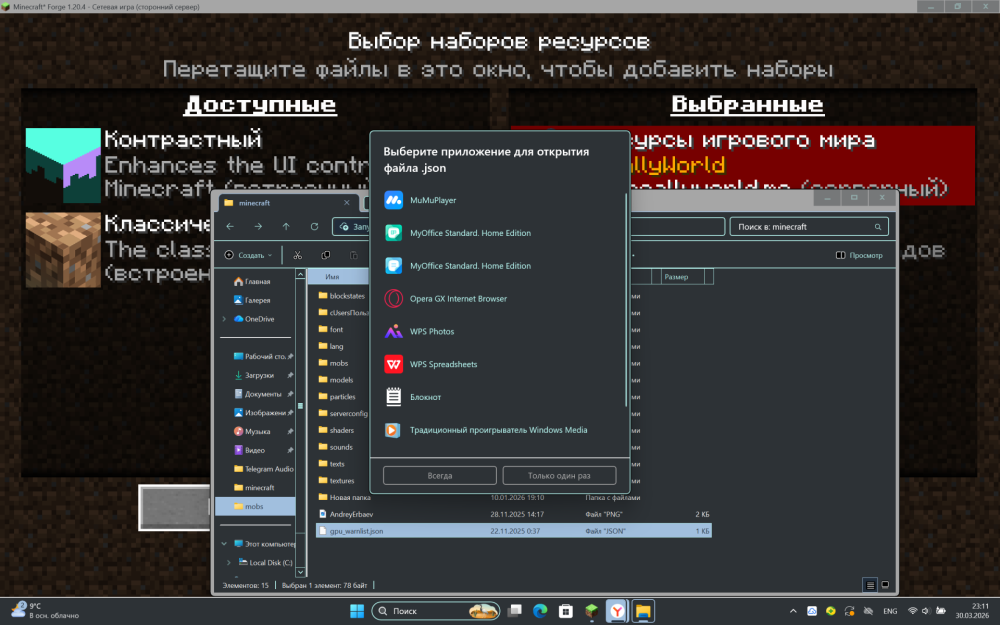The image size is (1000, 625).
Task: Click the Copy icon in toolbar
Action: [x=325, y=255]
